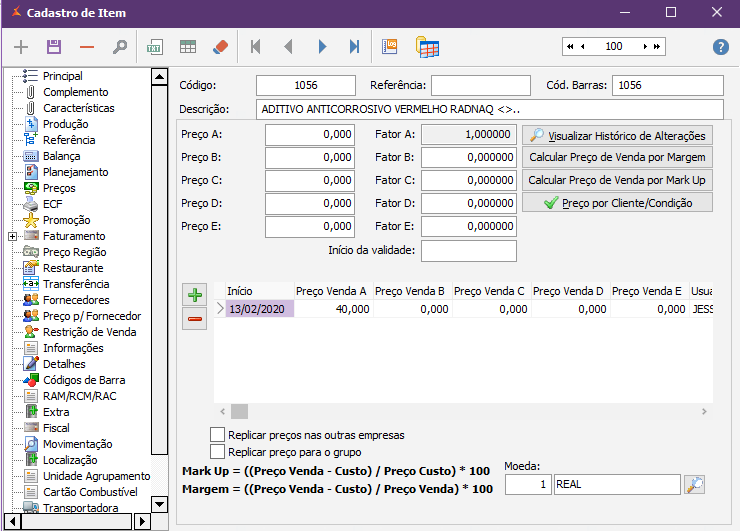Open search with the magnifier toolbar icon
The image size is (740, 531).
pos(120,47)
